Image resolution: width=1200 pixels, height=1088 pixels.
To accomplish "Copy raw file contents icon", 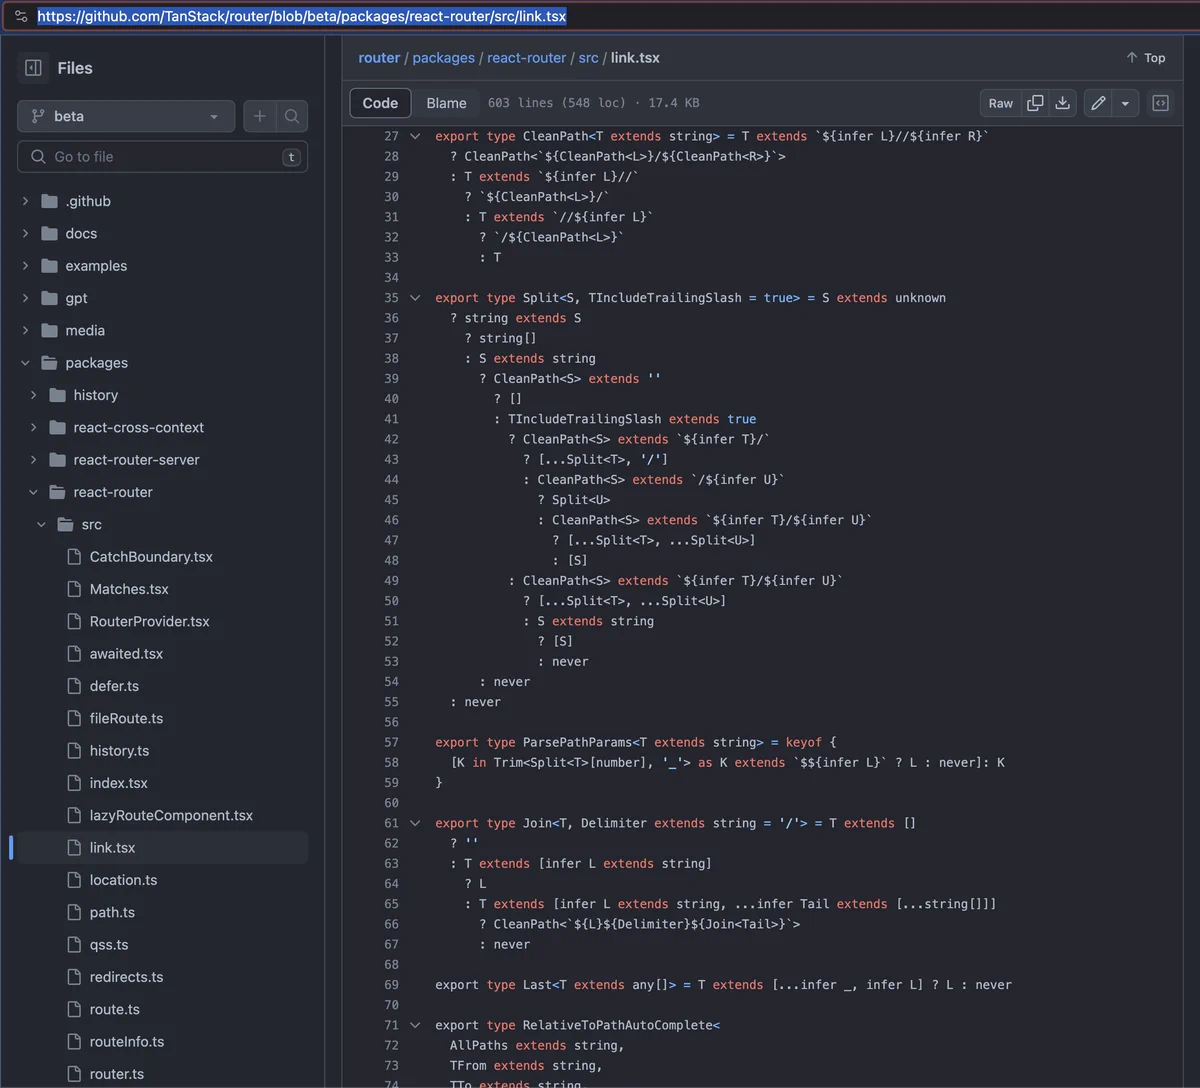I will point(1035,103).
